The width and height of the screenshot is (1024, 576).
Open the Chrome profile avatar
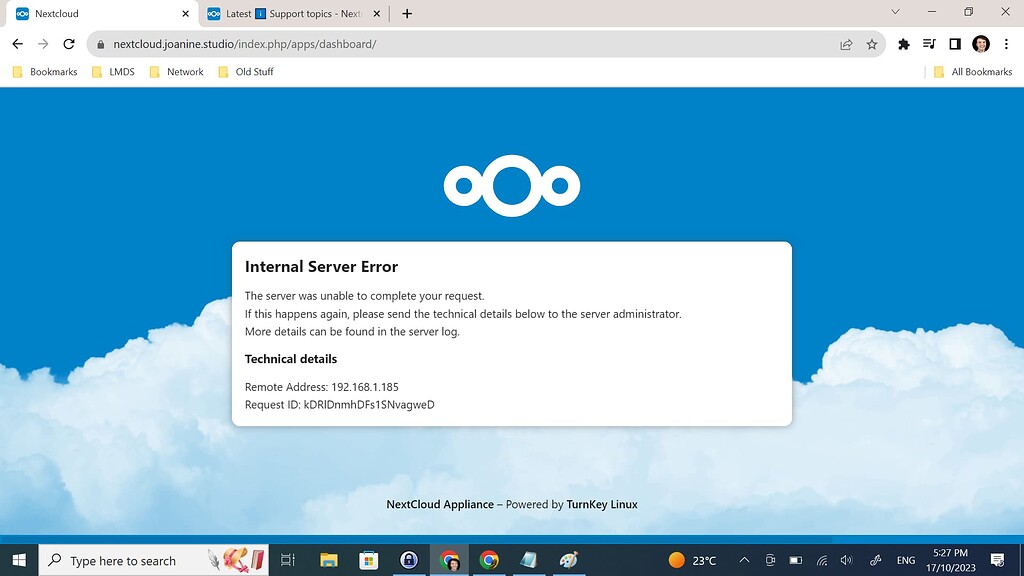pyautogui.click(x=981, y=44)
